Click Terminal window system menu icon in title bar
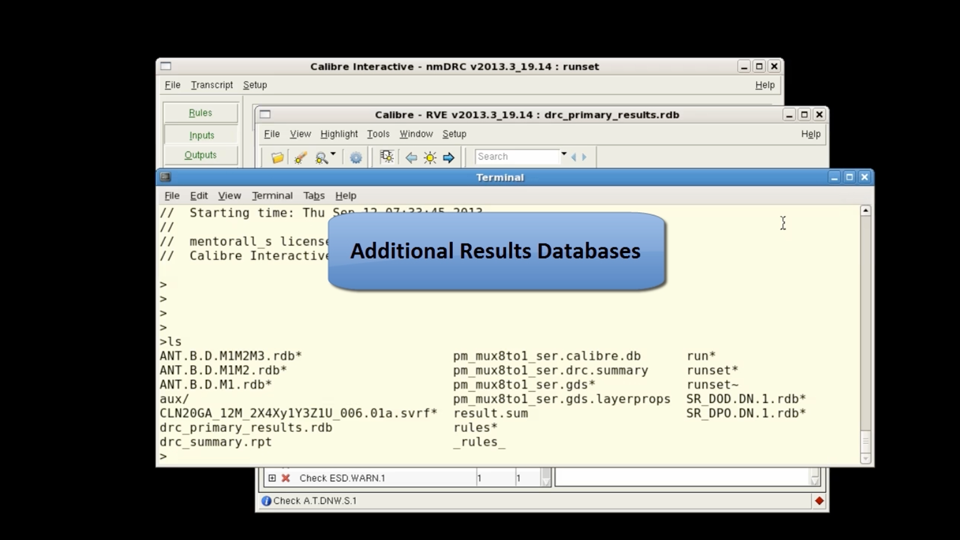This screenshot has height=540, width=960. [165, 177]
